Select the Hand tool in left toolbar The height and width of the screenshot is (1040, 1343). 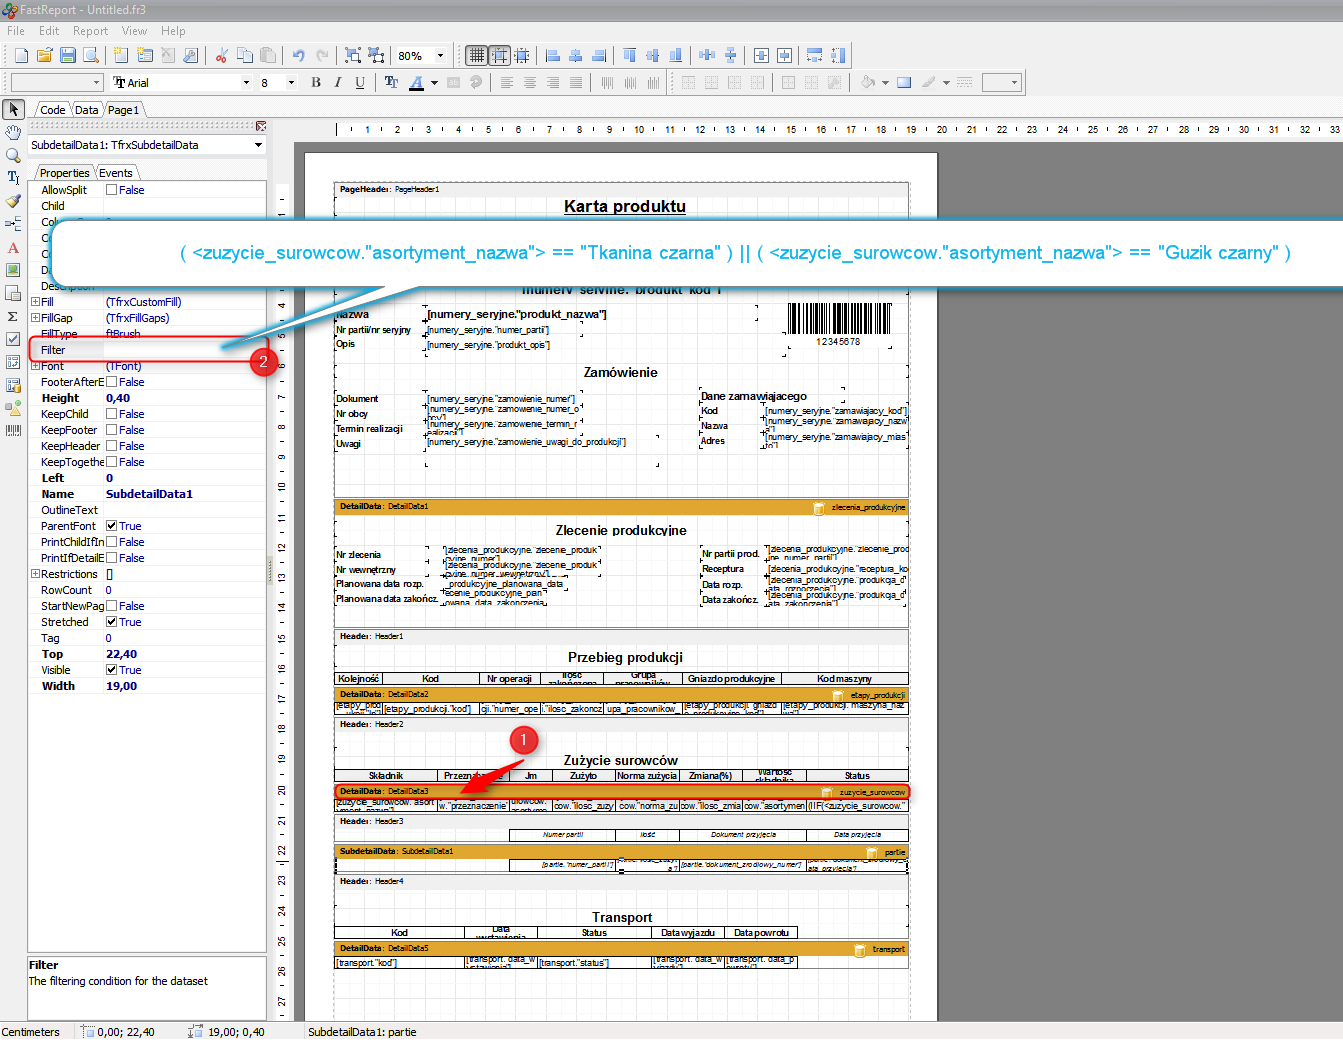[13, 133]
